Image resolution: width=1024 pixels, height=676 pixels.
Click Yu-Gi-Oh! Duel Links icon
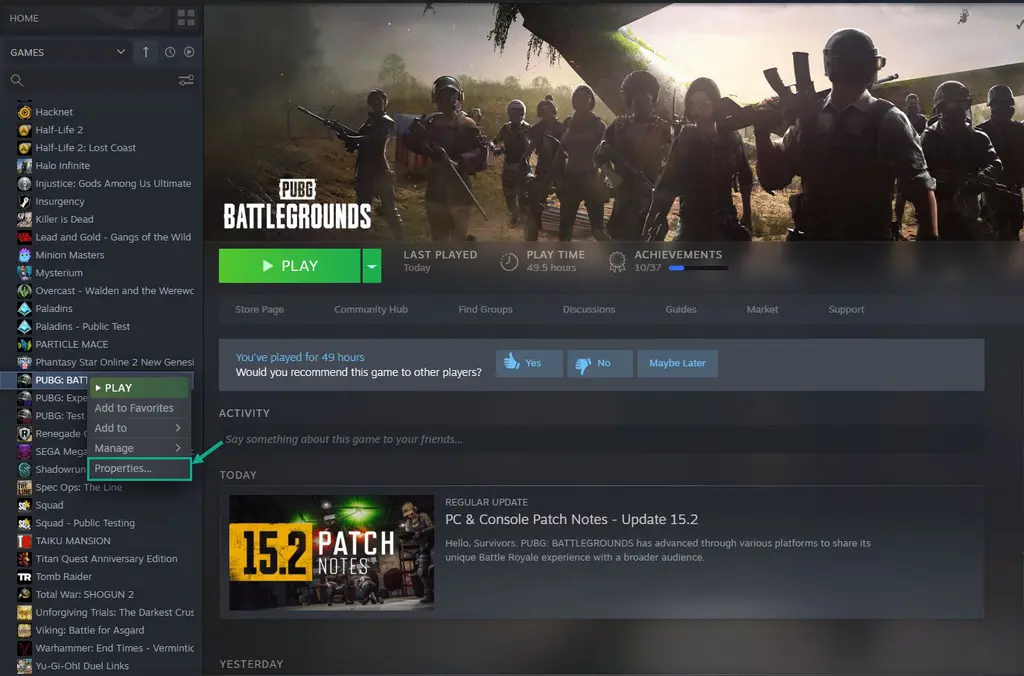tap(24, 666)
